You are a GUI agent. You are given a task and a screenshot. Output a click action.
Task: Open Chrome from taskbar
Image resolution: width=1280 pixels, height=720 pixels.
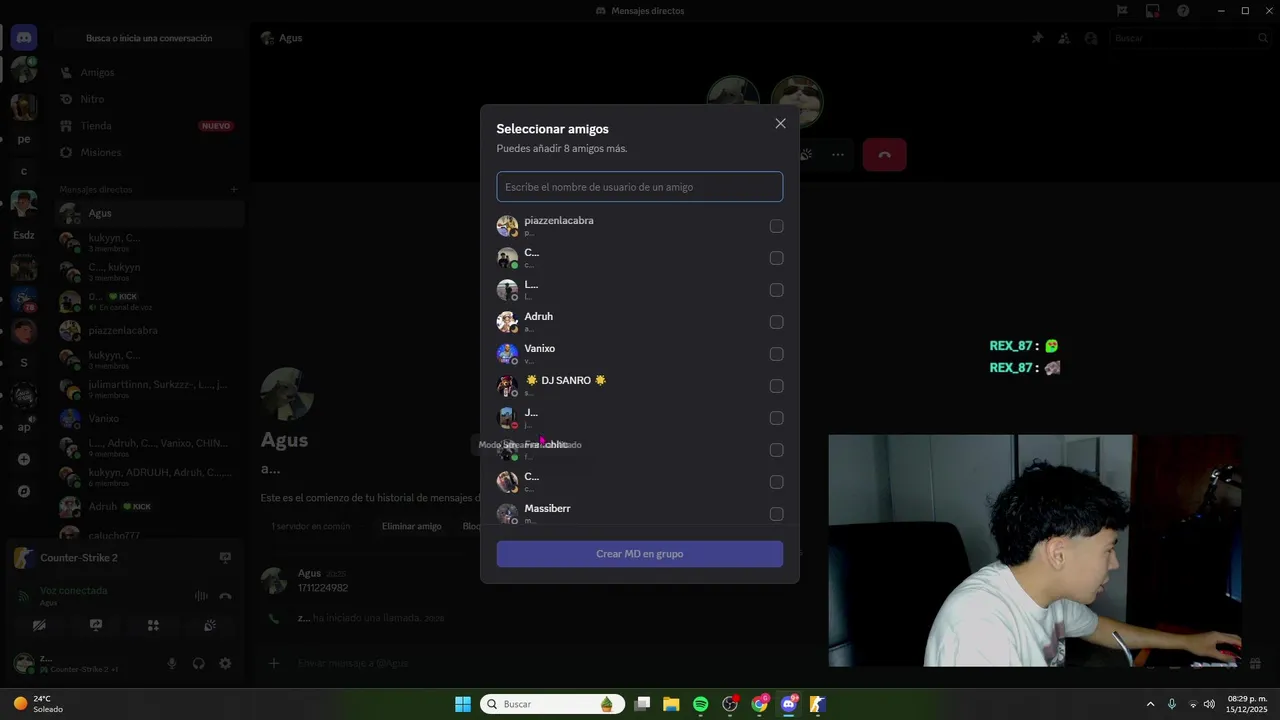(x=760, y=704)
